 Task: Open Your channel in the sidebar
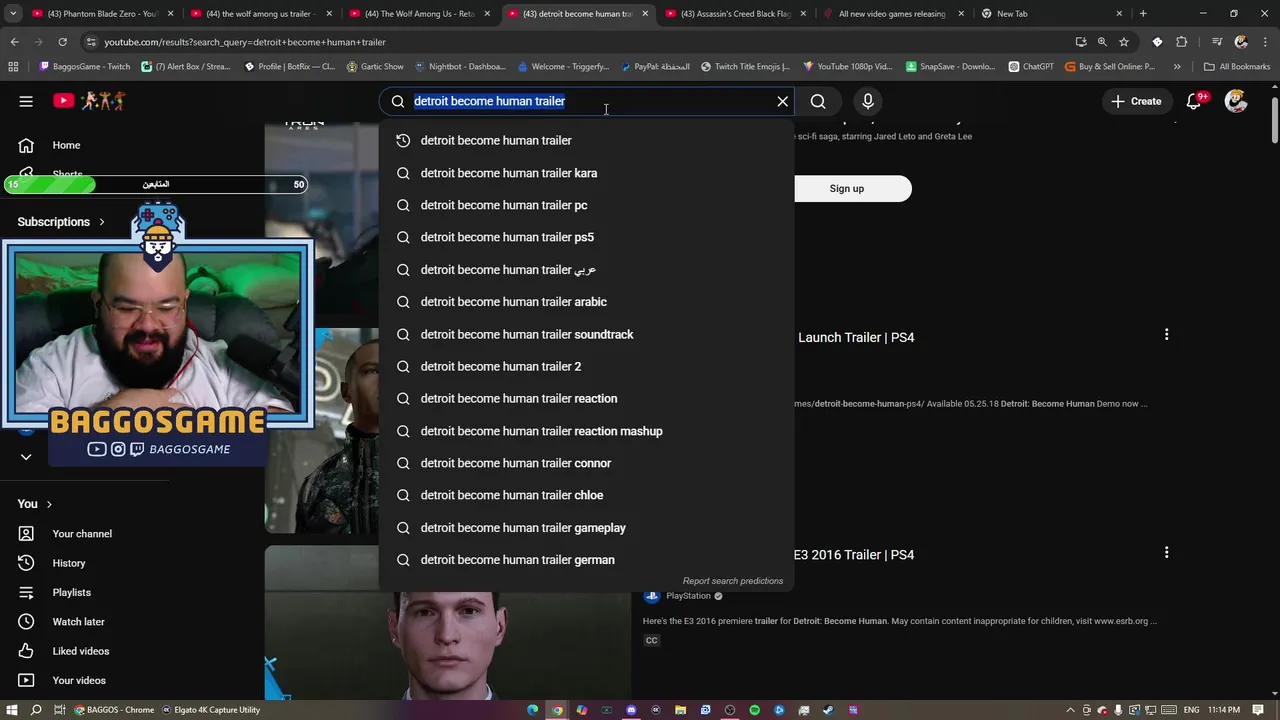pyautogui.click(x=81, y=534)
